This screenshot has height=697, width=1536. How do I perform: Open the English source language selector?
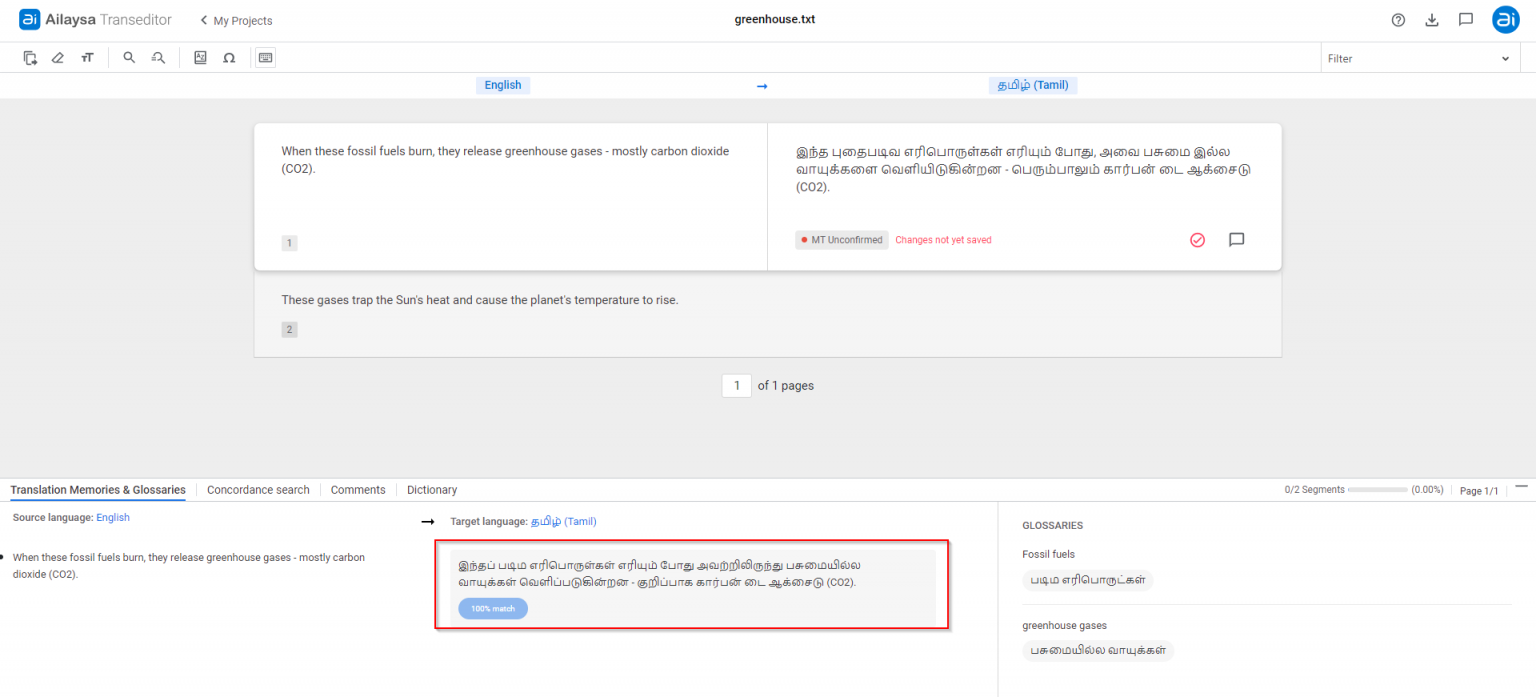(x=502, y=85)
